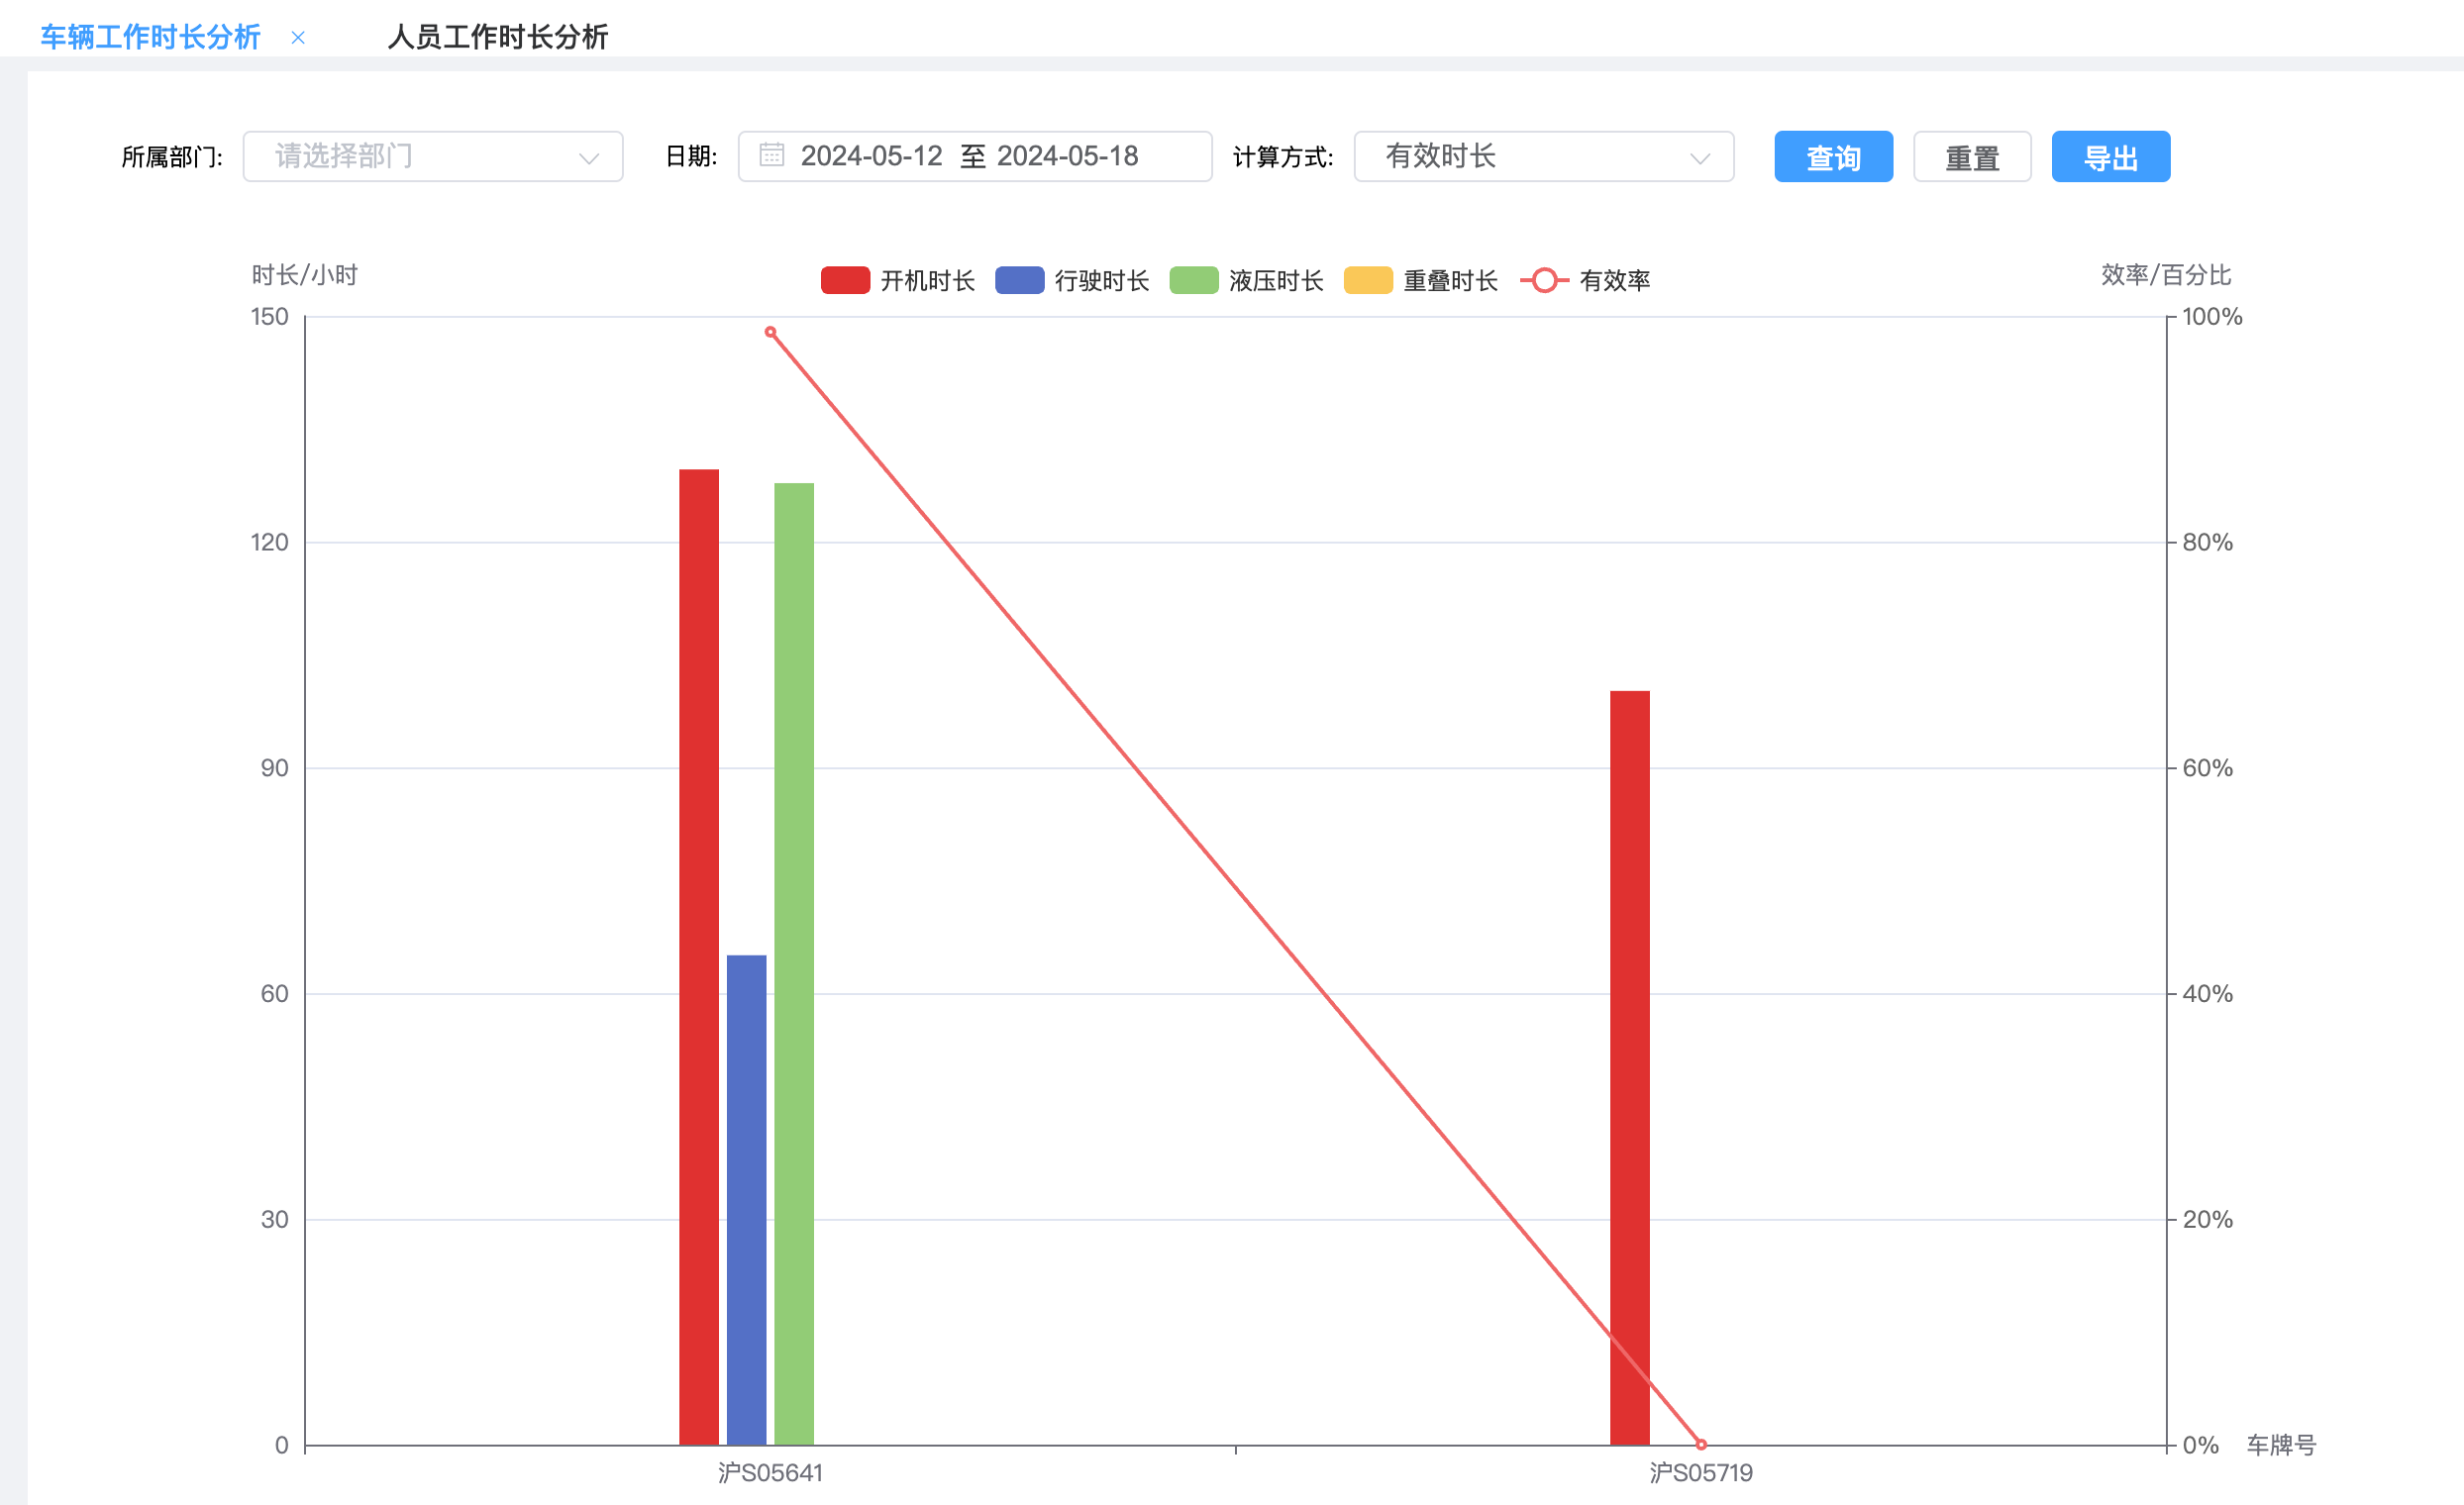The height and width of the screenshot is (1505, 2464).
Task: Click the 效率/百分比 axis title
Action: point(2166,275)
